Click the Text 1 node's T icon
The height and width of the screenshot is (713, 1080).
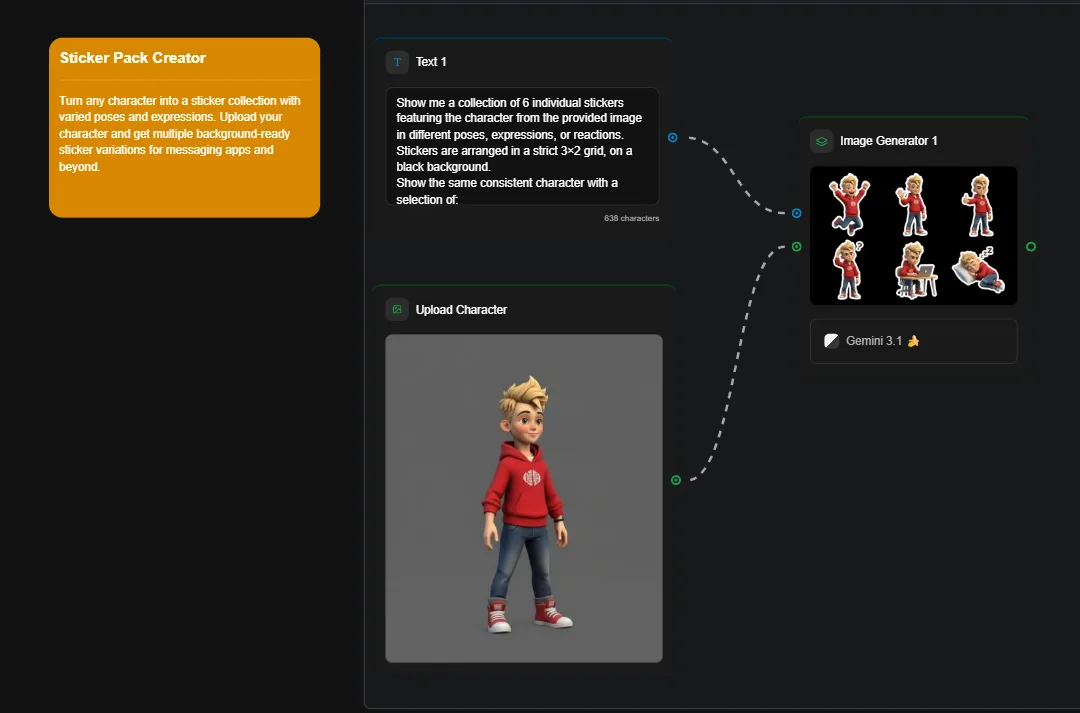396,61
